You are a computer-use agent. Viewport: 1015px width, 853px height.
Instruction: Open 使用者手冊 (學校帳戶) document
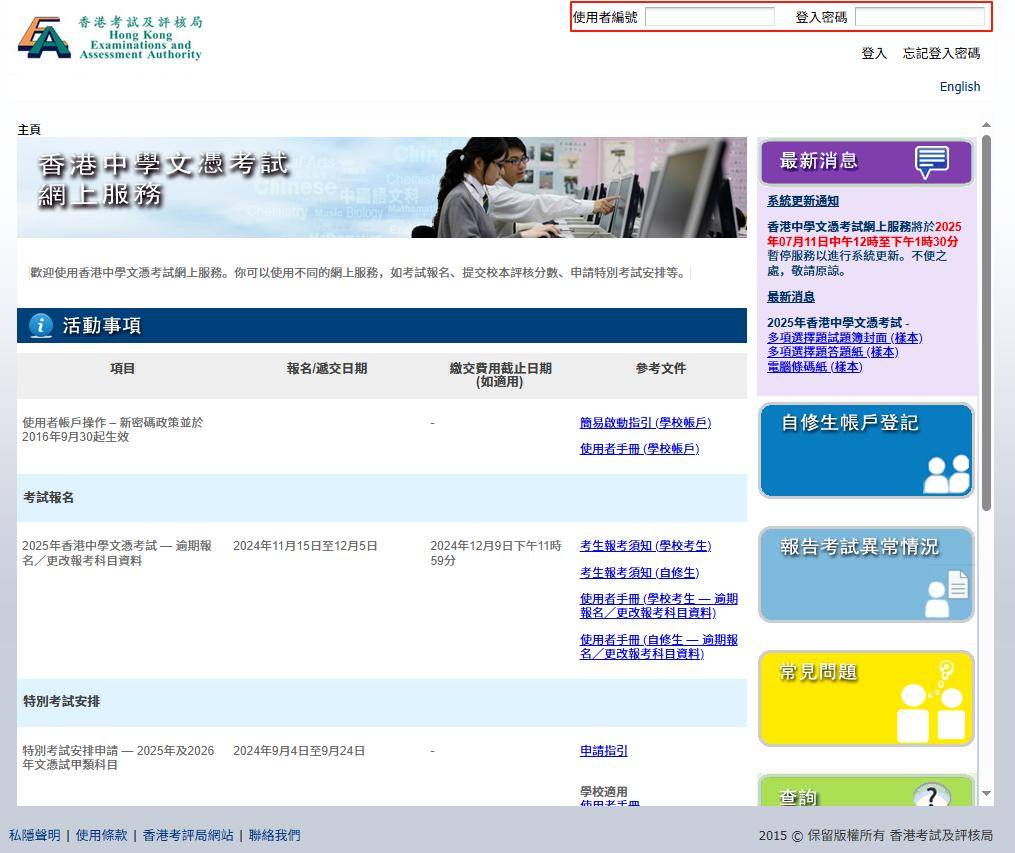[640, 449]
